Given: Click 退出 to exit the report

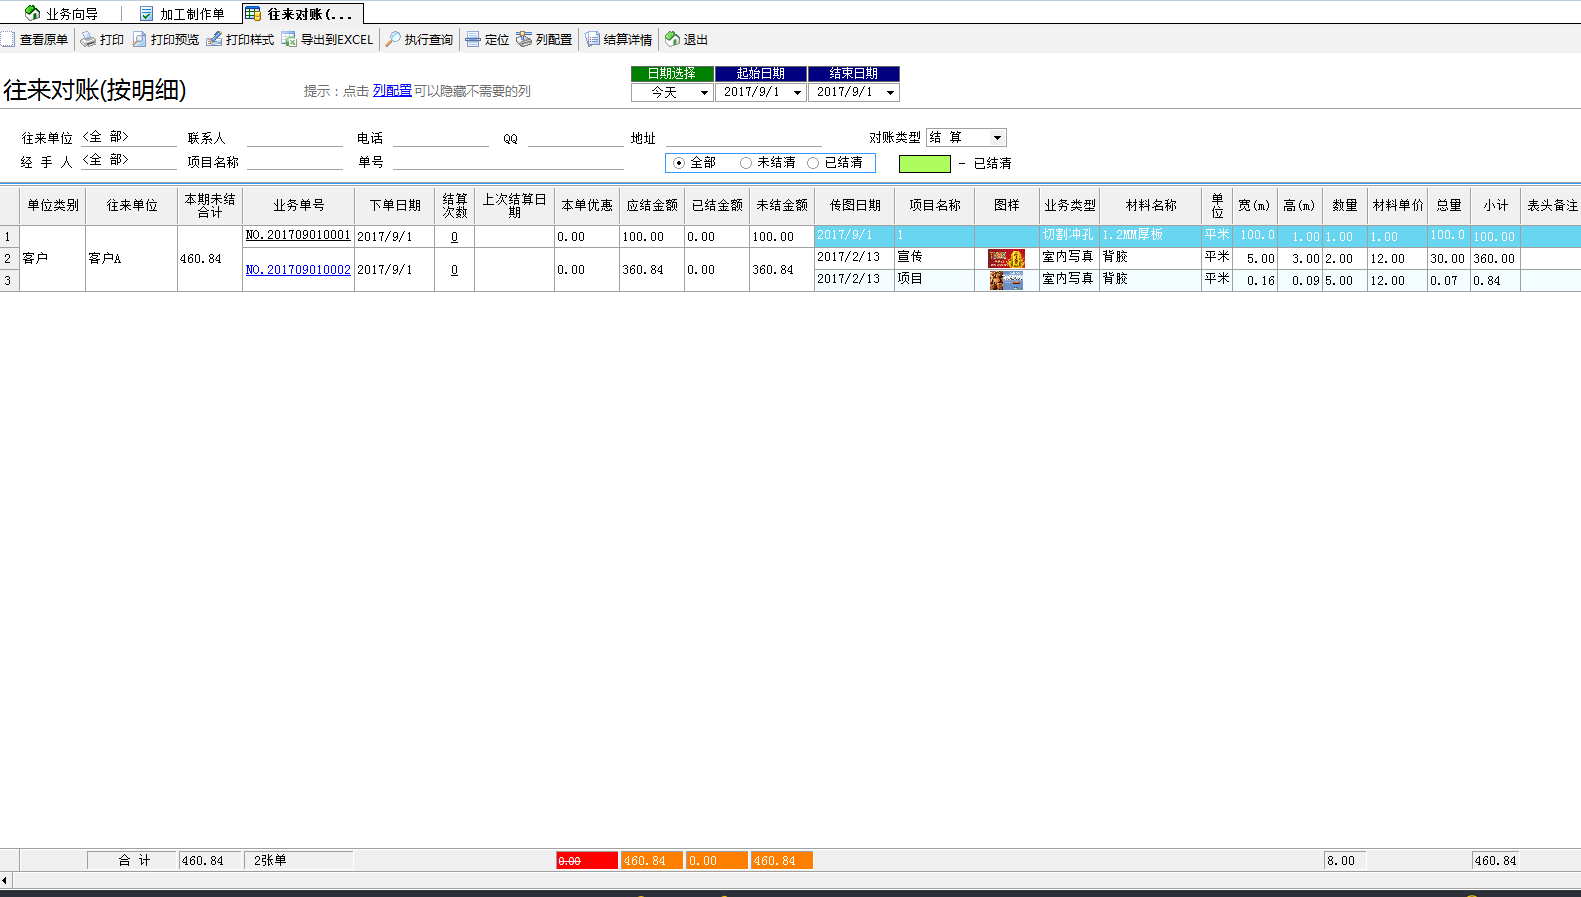Looking at the screenshot, I should point(686,40).
